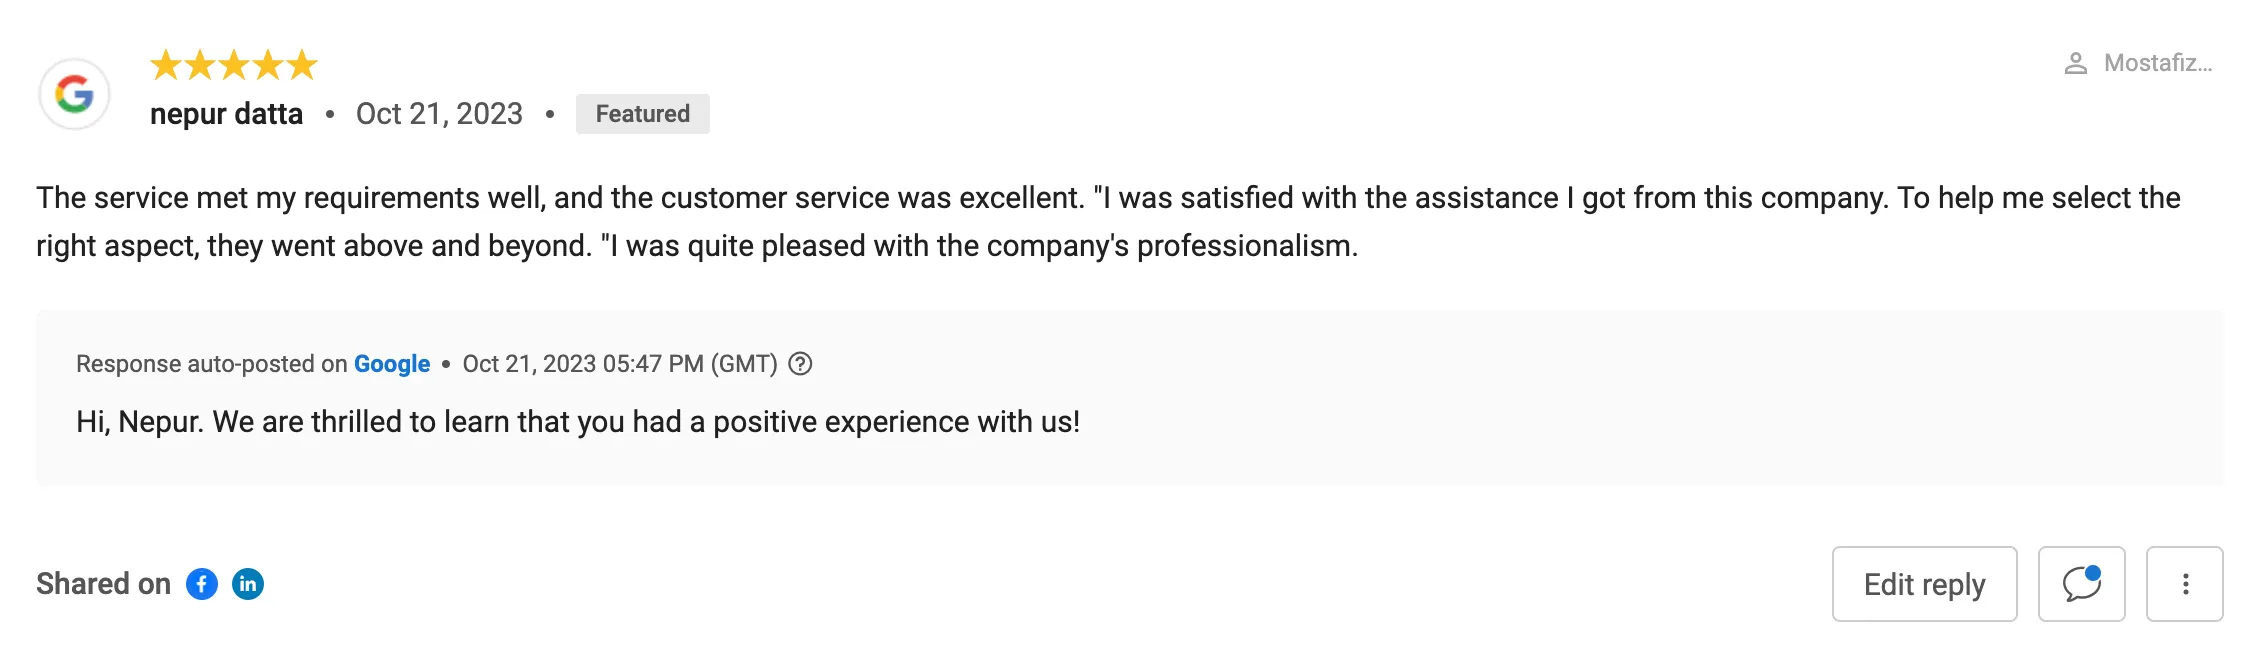
Task: Click the Featured tag badge
Action: click(x=643, y=114)
